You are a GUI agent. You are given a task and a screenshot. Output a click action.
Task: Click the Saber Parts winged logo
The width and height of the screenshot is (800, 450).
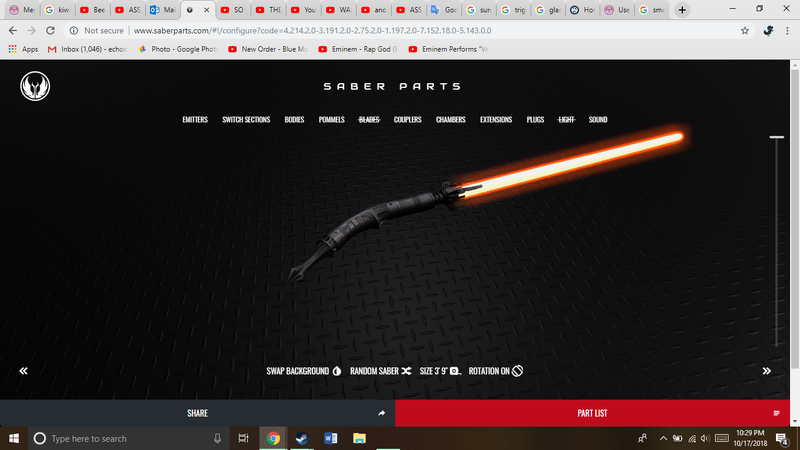35,87
